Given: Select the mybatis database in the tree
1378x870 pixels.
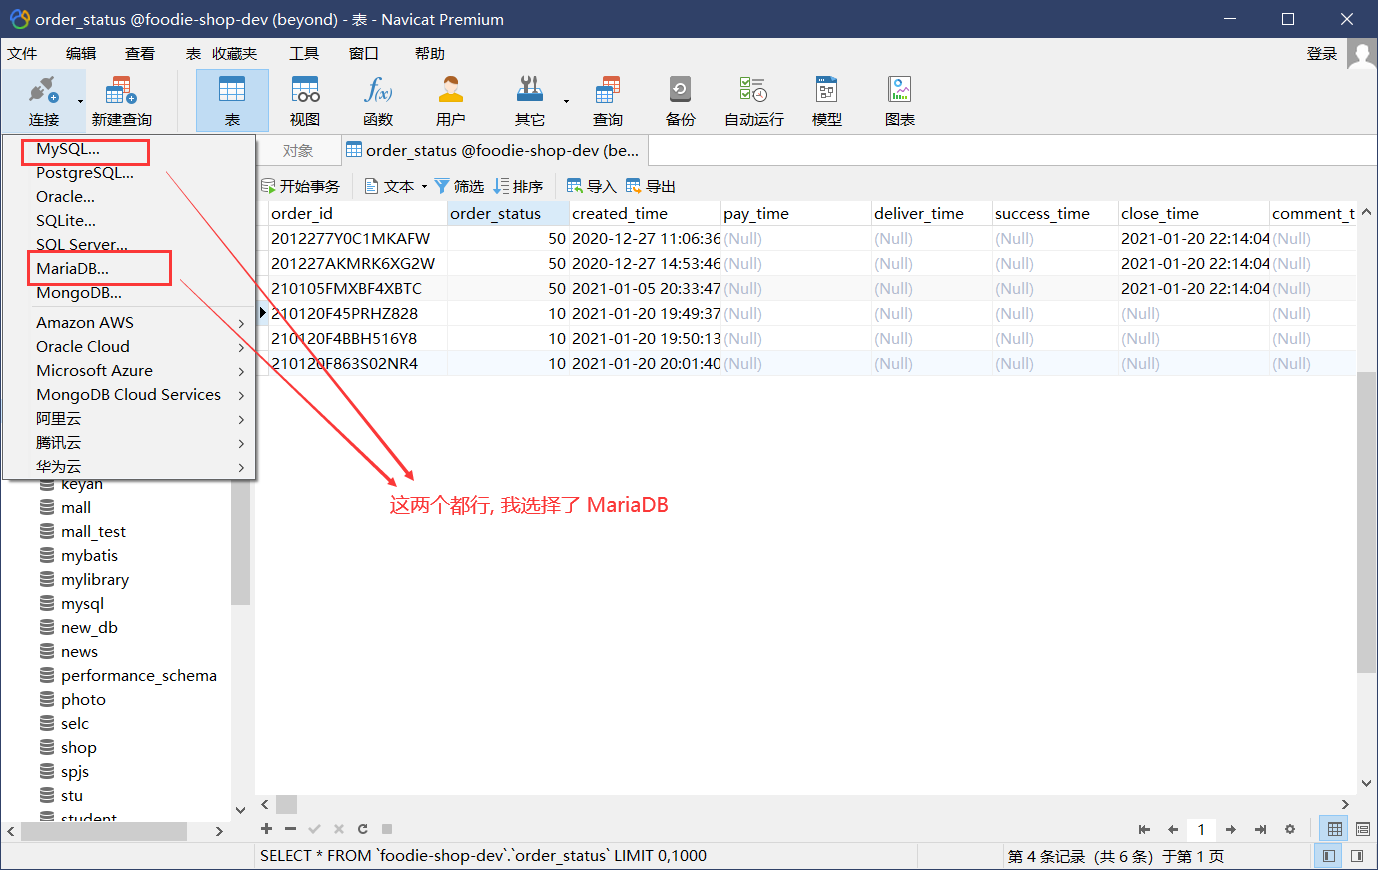Looking at the screenshot, I should pyautogui.click(x=89, y=556).
